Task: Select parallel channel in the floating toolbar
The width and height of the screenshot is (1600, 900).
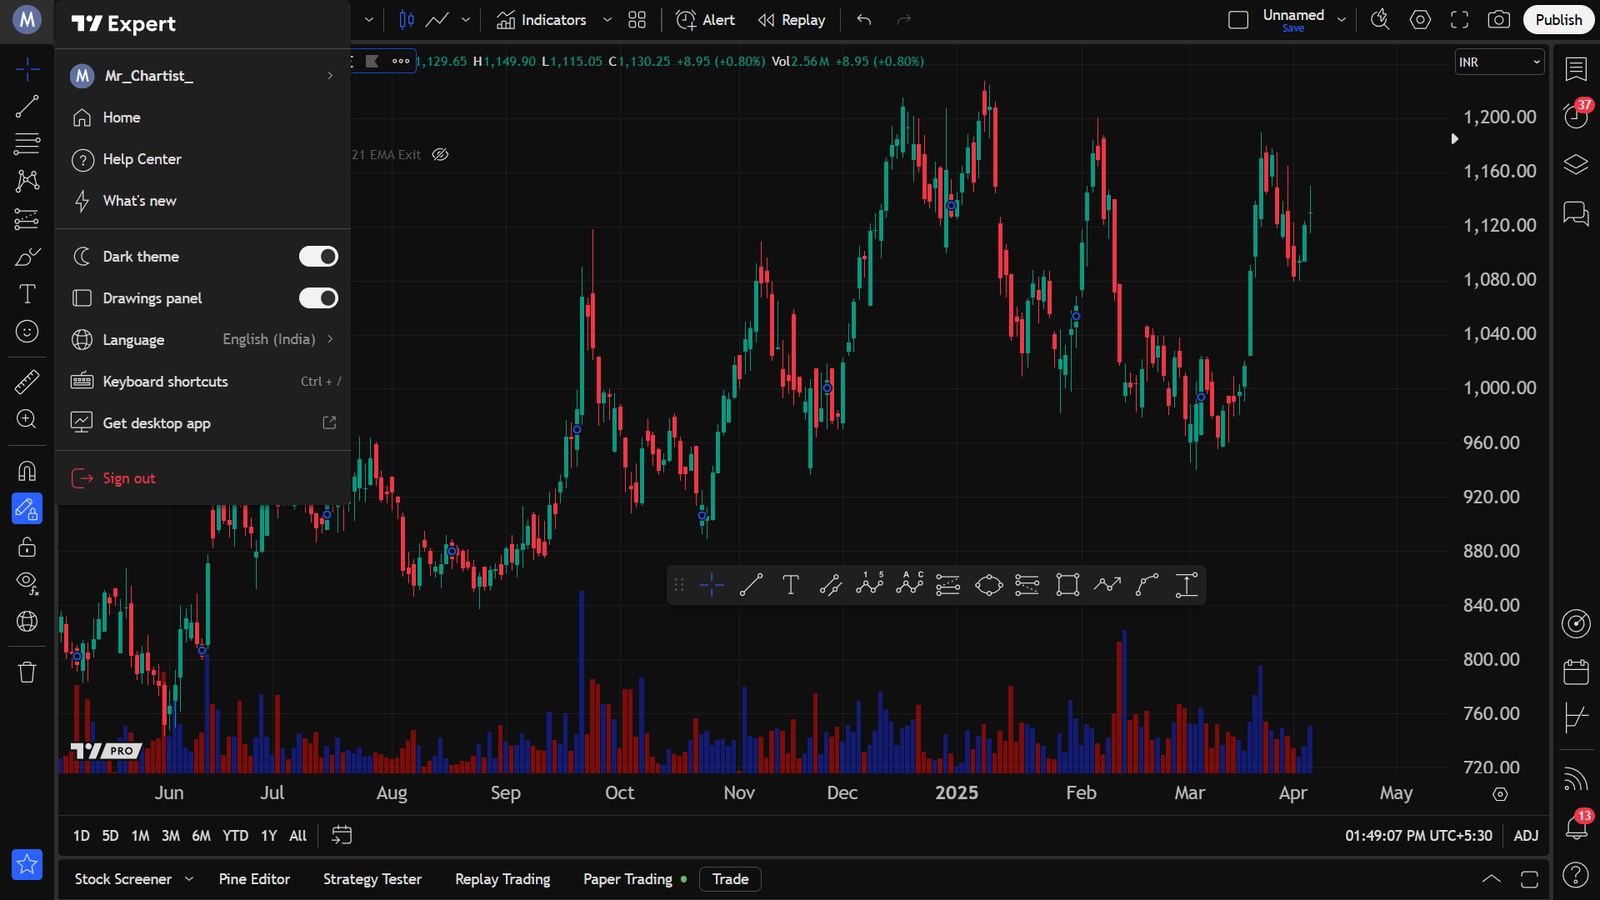Action: [x=830, y=585]
